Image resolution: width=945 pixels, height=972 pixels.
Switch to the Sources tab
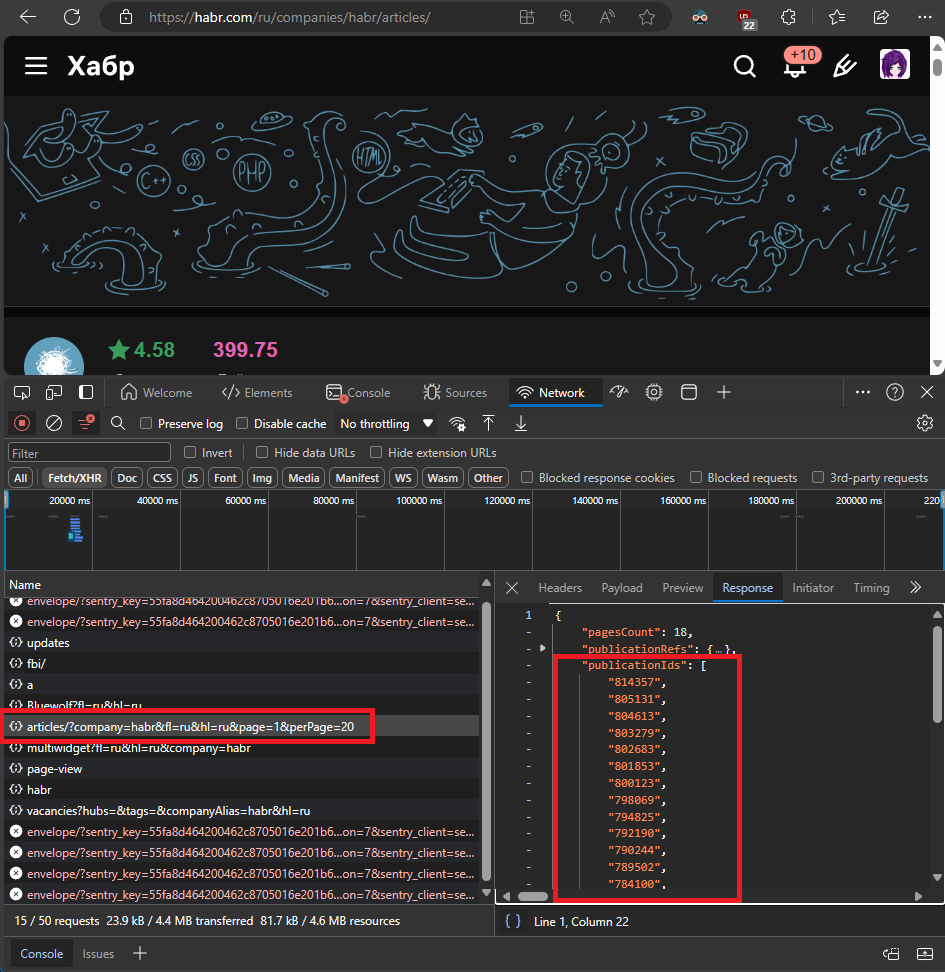click(x=455, y=392)
